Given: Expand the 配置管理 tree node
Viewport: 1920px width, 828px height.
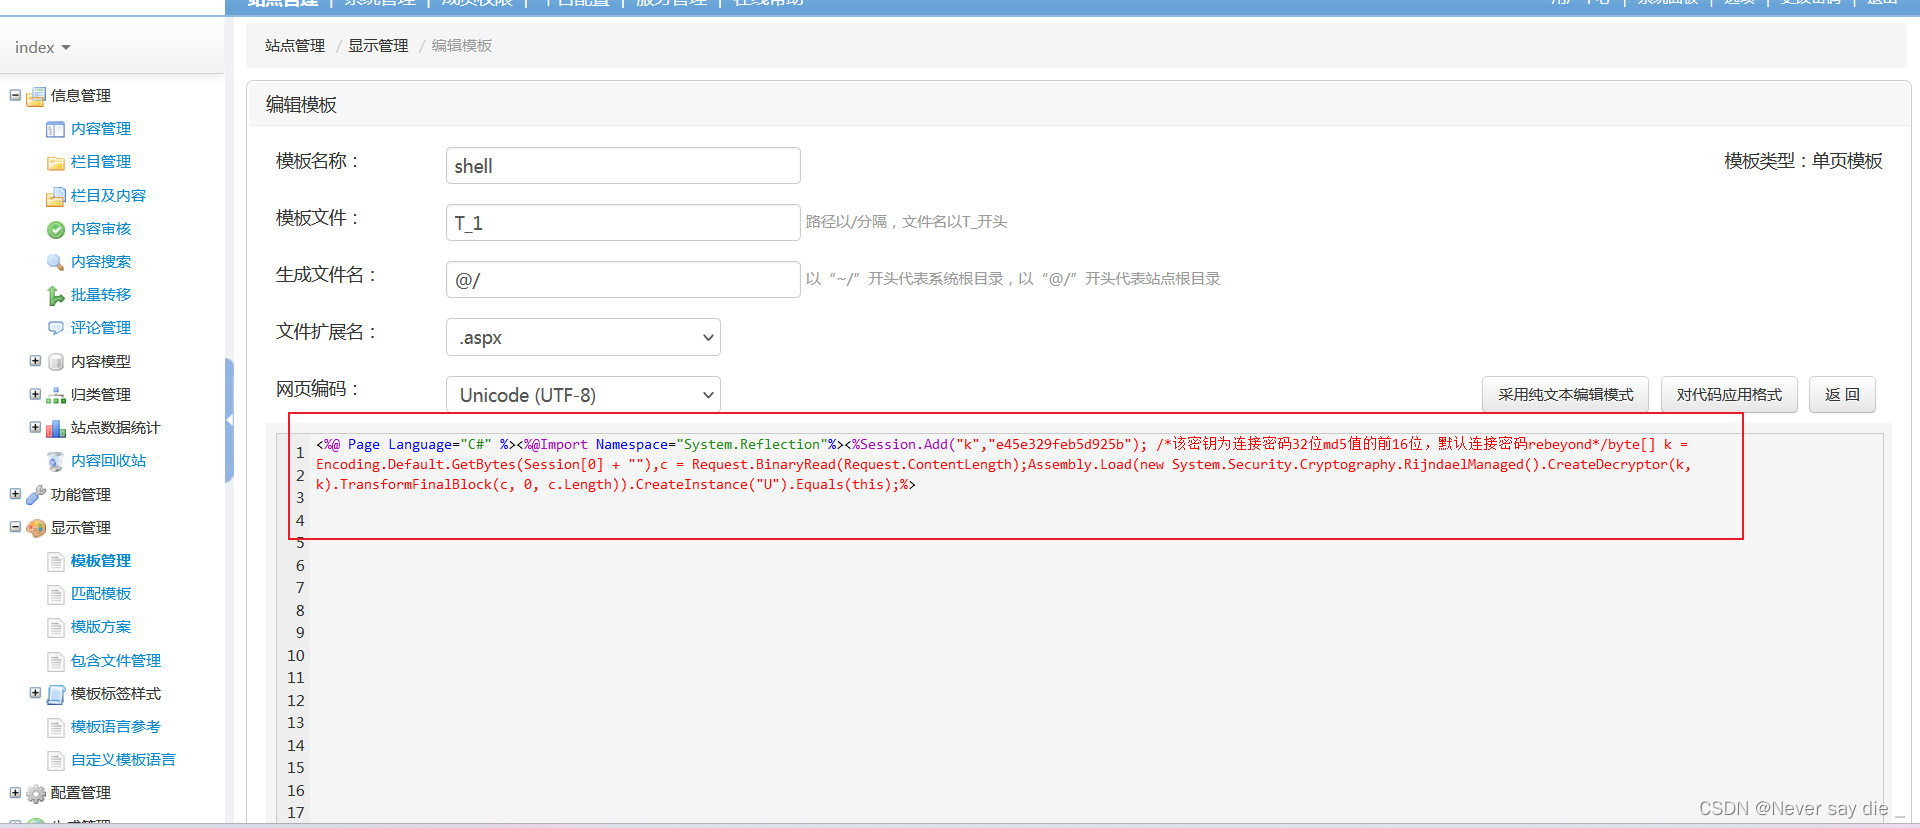Looking at the screenshot, I should point(15,792).
